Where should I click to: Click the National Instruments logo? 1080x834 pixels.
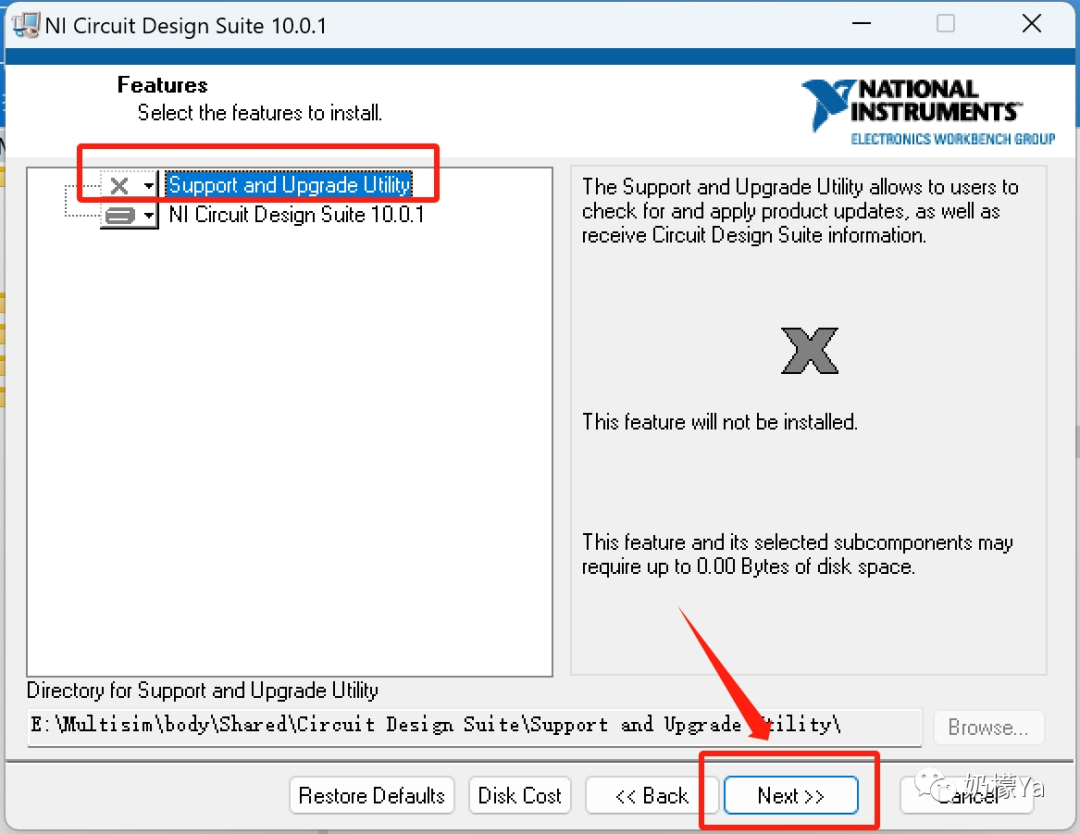pyautogui.click(x=928, y=112)
